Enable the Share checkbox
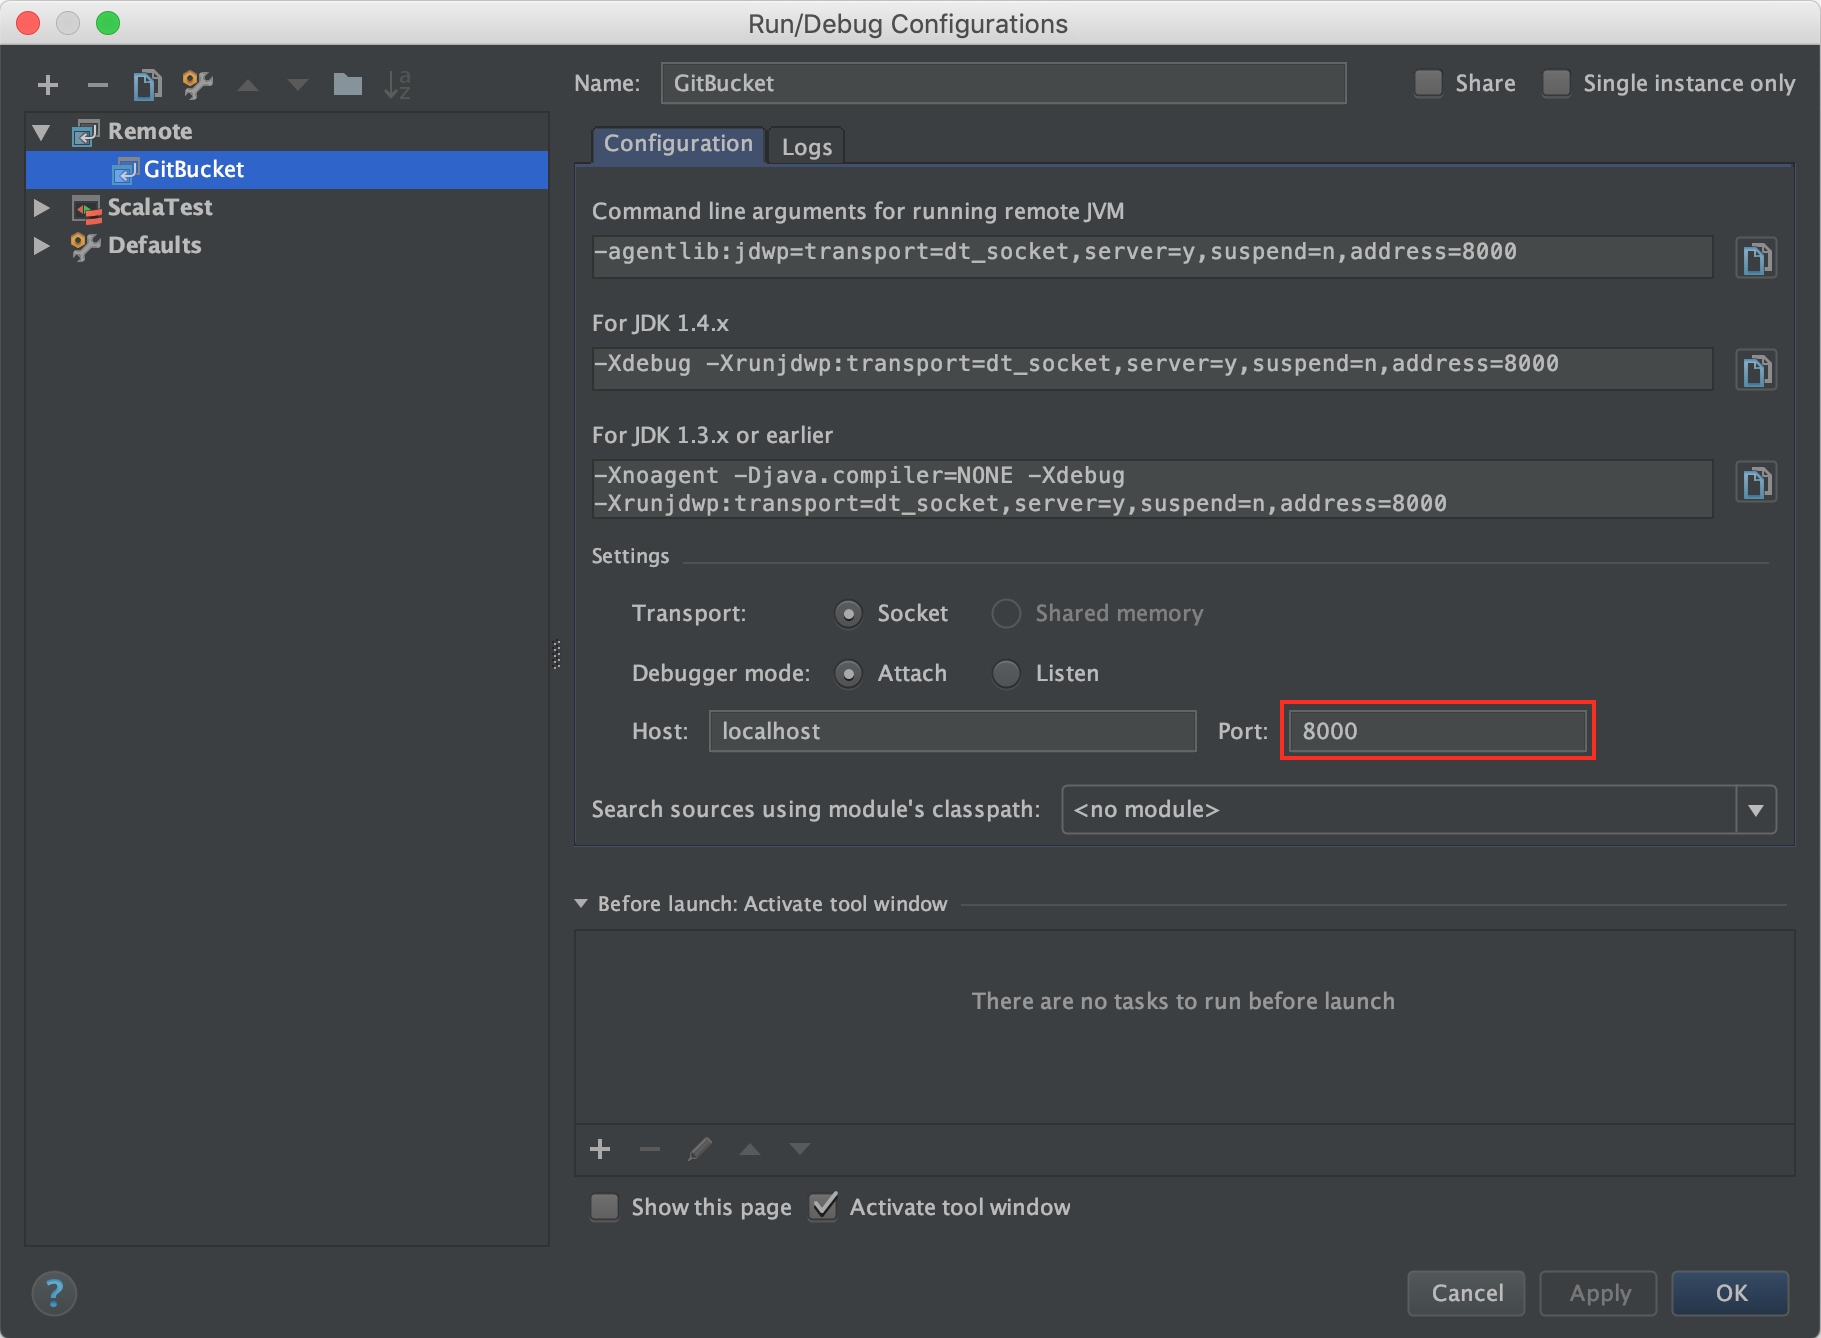 tap(1428, 83)
